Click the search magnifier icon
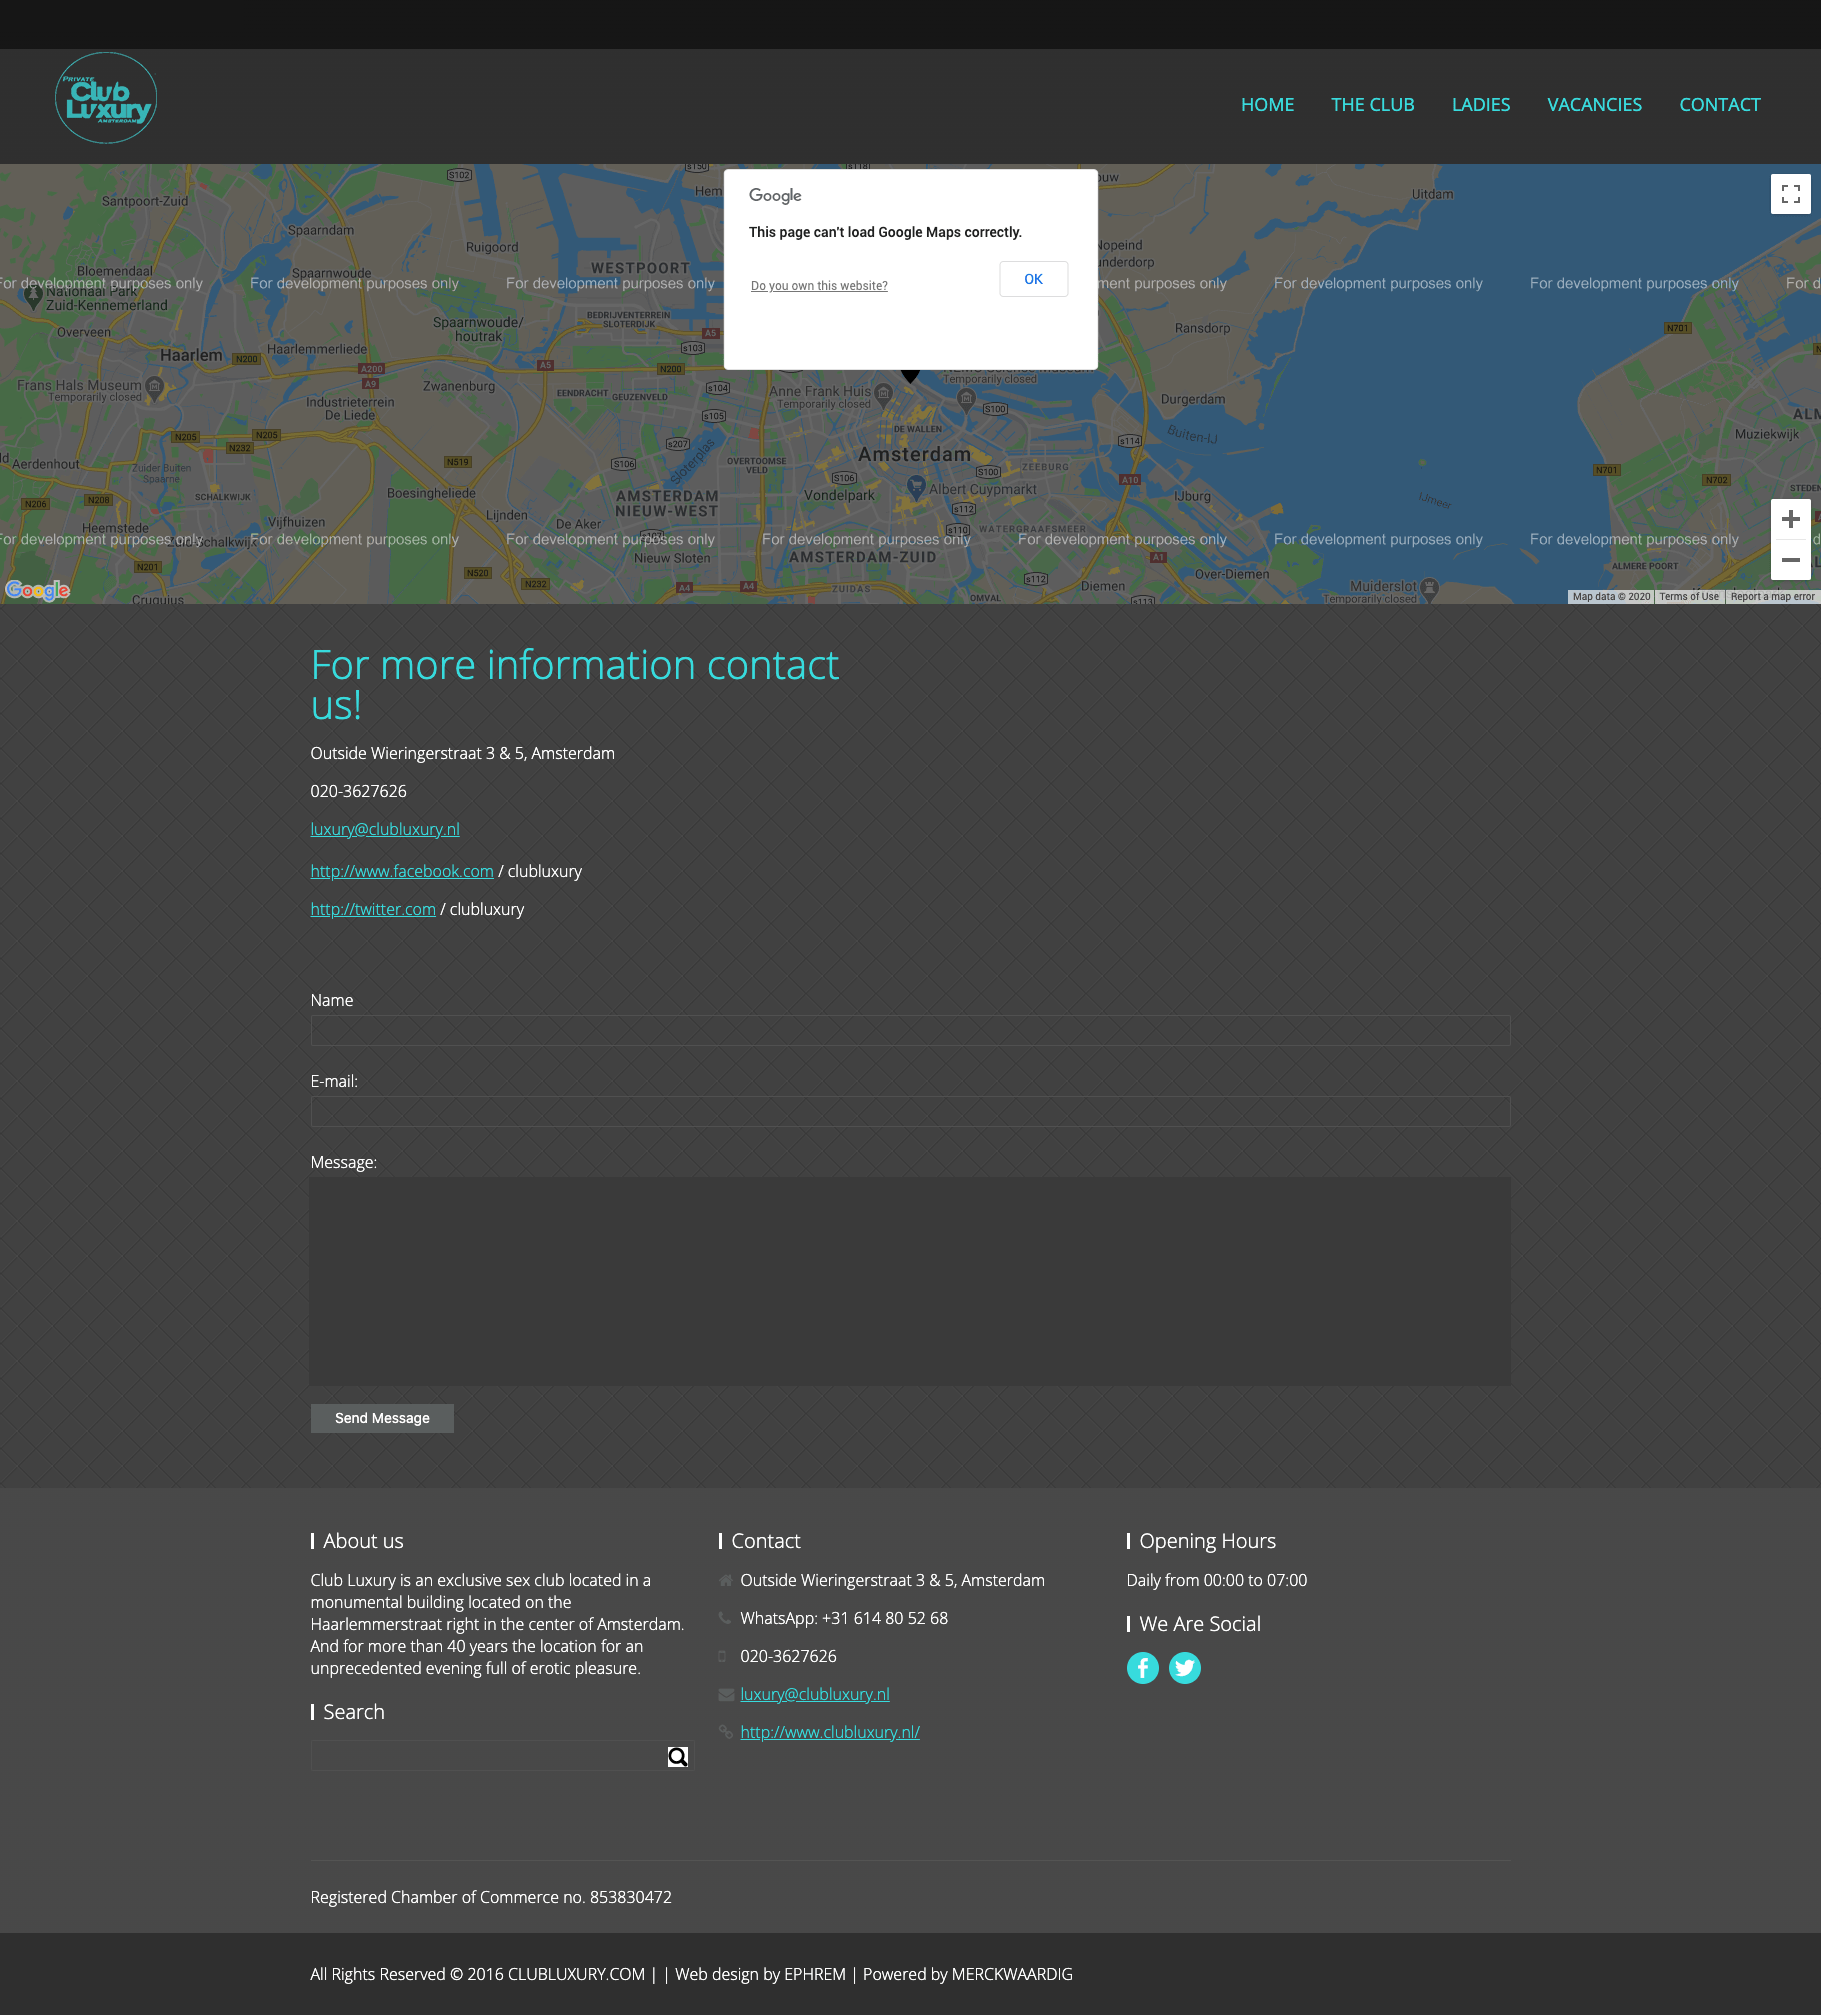The width and height of the screenshot is (1821, 2015). [677, 1757]
